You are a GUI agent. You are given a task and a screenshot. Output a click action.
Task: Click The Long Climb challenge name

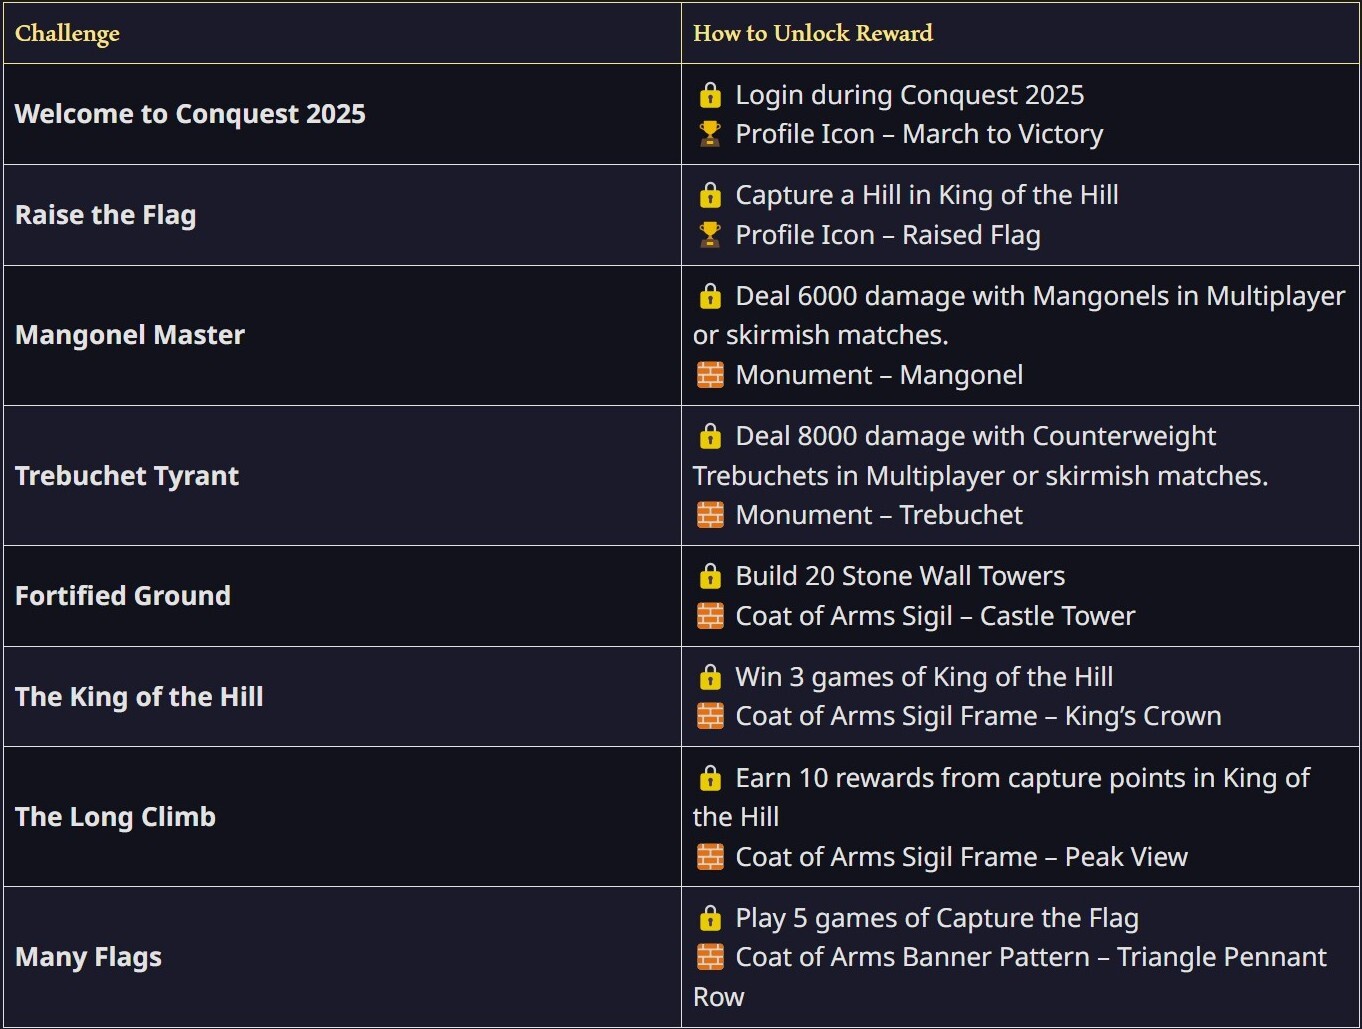pyautogui.click(x=115, y=817)
